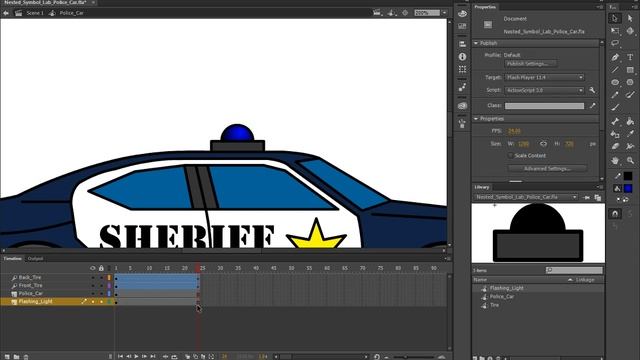Toggle lock all layers padlock icon
The height and width of the screenshot is (360, 640).
point(101,268)
